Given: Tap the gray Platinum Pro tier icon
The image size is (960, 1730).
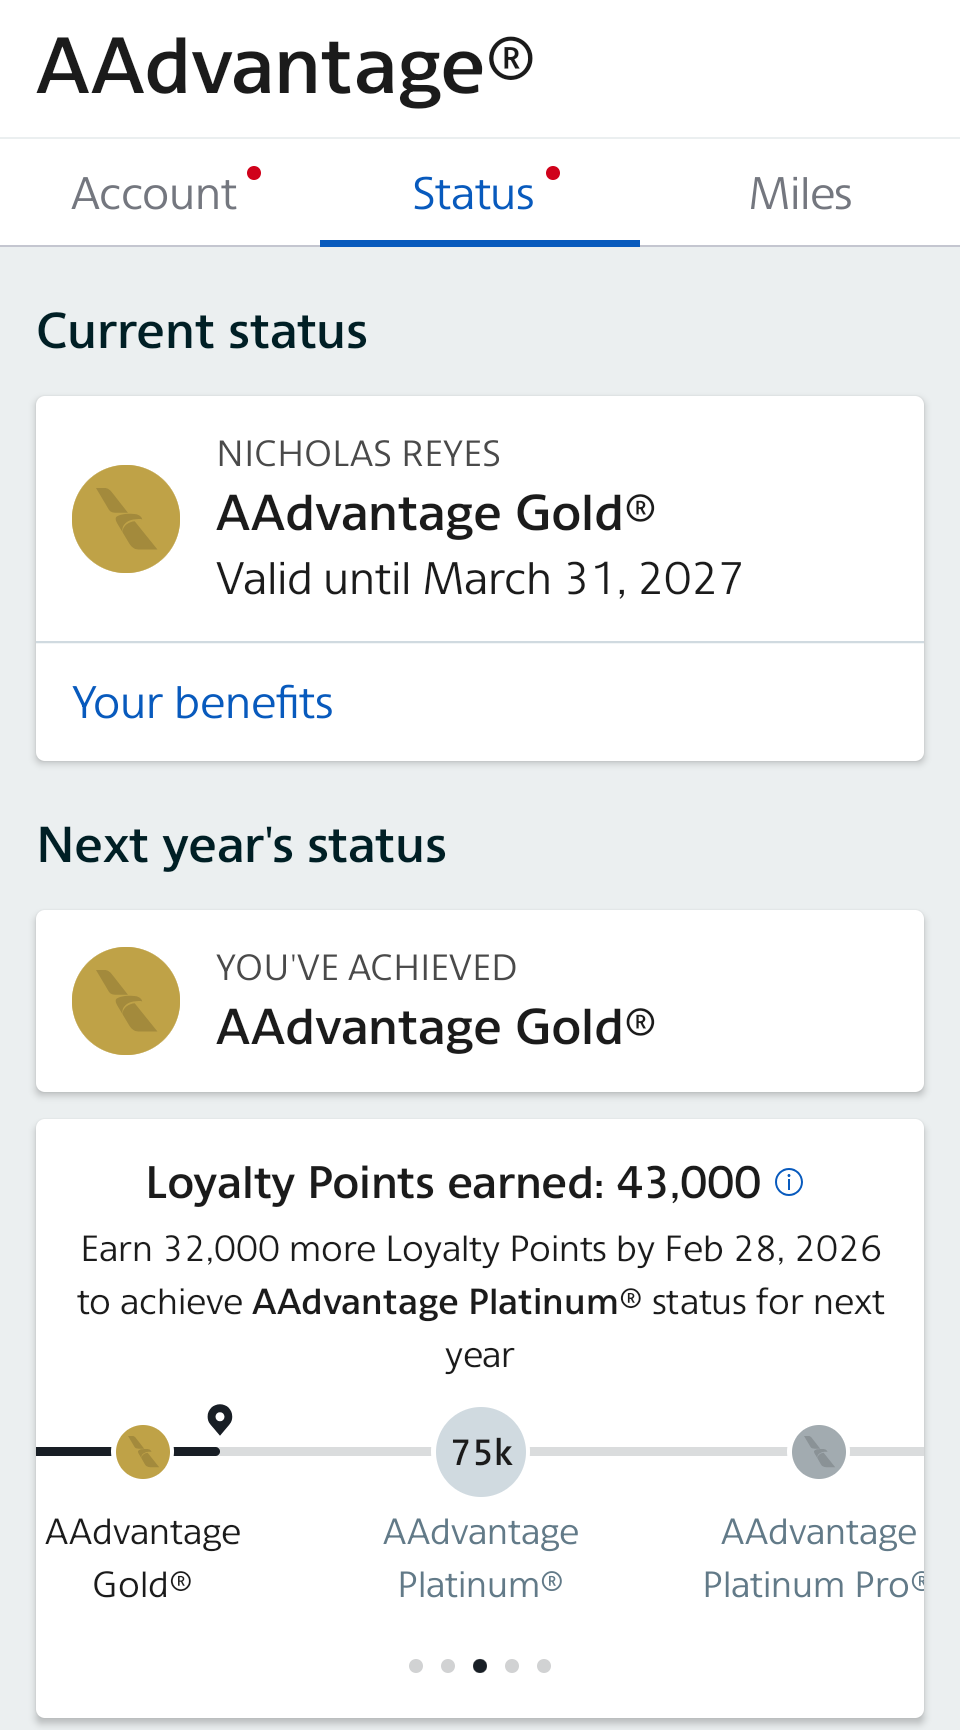Looking at the screenshot, I should (x=819, y=1452).
